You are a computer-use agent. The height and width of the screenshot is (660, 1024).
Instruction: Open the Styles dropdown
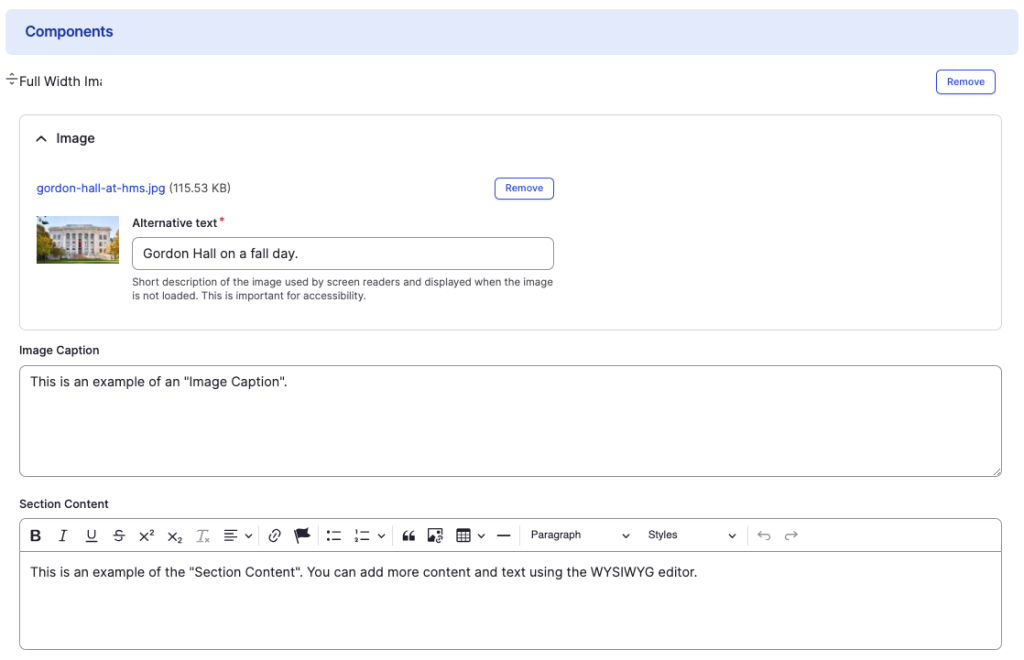pos(692,536)
